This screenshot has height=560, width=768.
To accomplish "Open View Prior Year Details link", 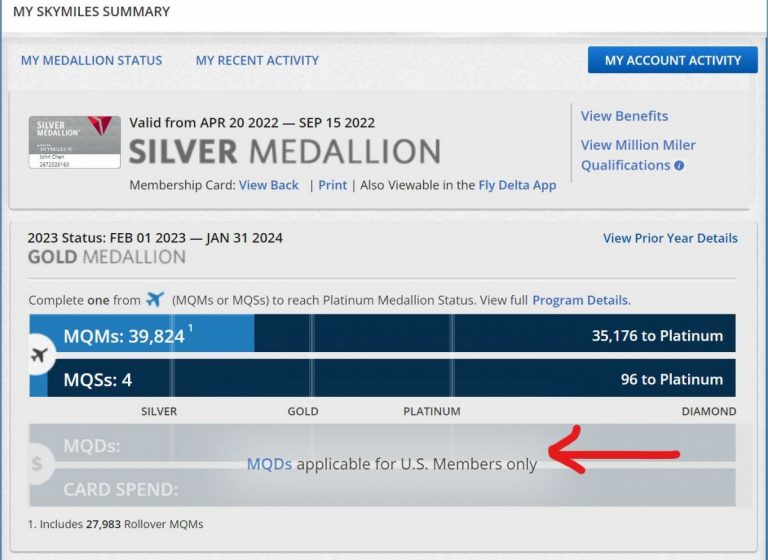I will (670, 238).
